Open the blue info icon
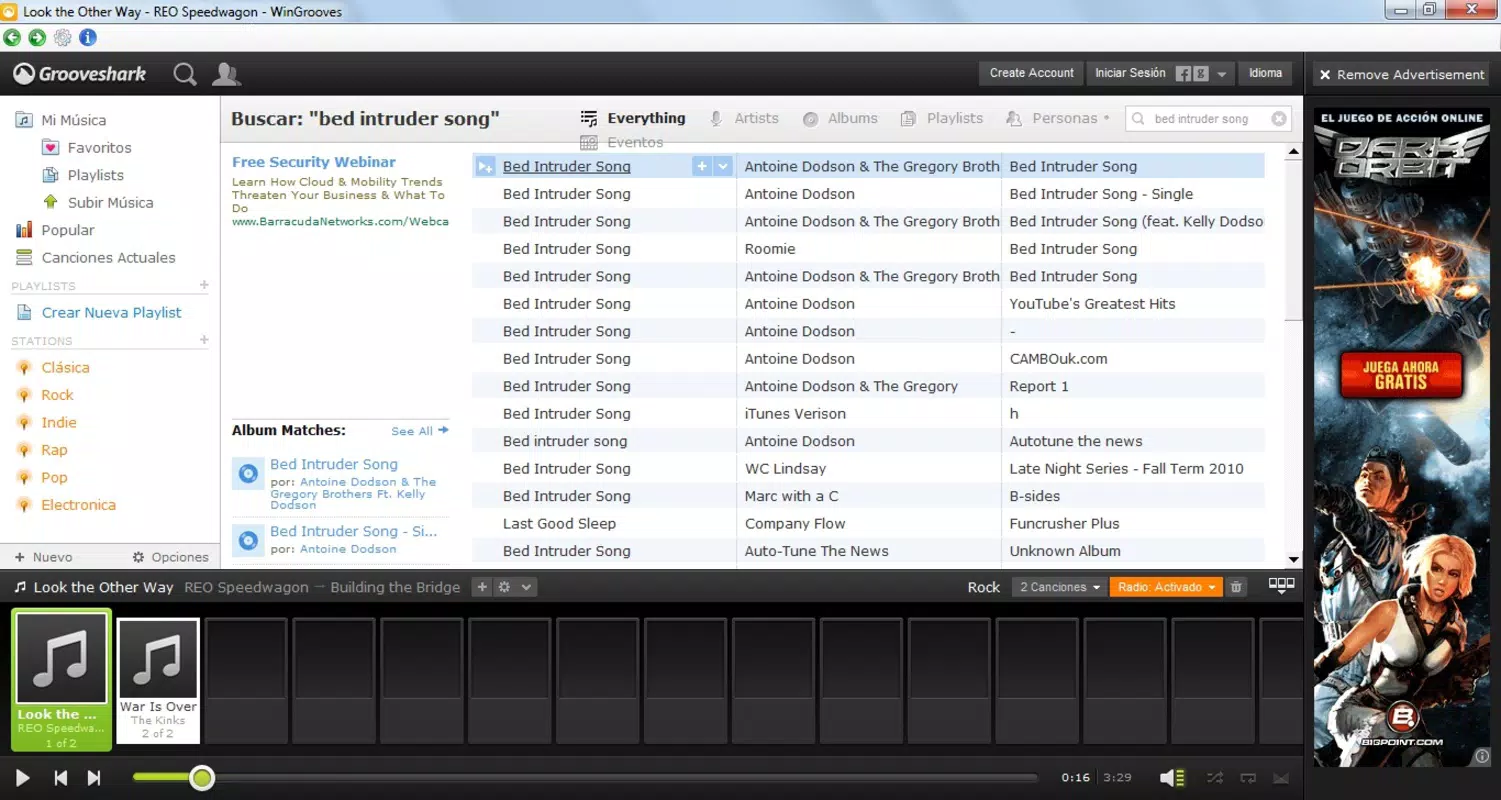 pyautogui.click(x=88, y=38)
